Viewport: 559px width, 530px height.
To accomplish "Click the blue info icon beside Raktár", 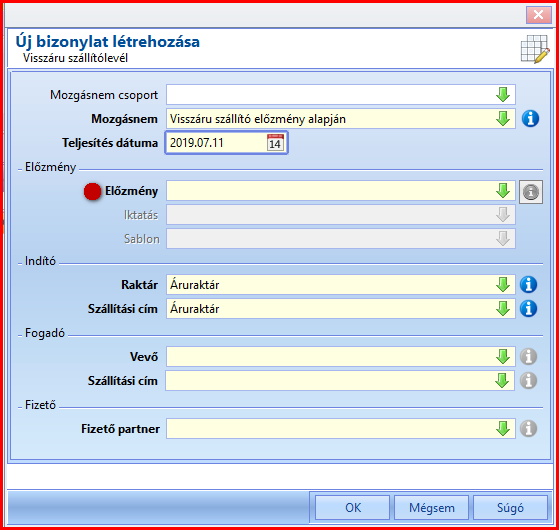I will coord(528,284).
